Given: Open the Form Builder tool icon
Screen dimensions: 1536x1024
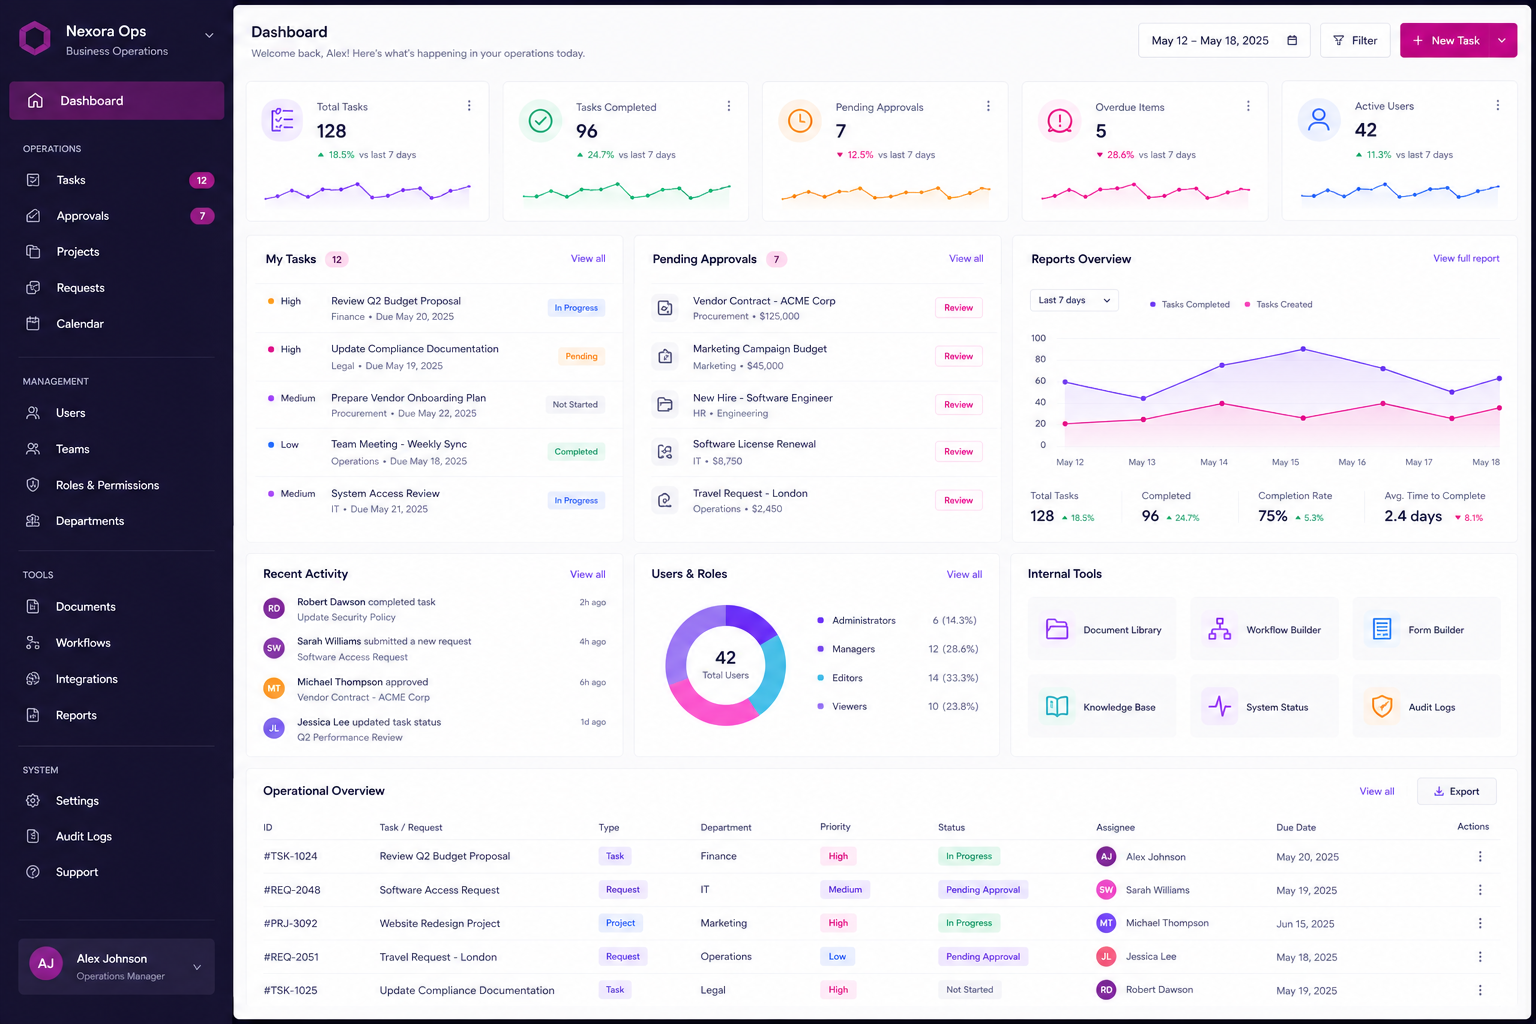Looking at the screenshot, I should tap(1382, 629).
